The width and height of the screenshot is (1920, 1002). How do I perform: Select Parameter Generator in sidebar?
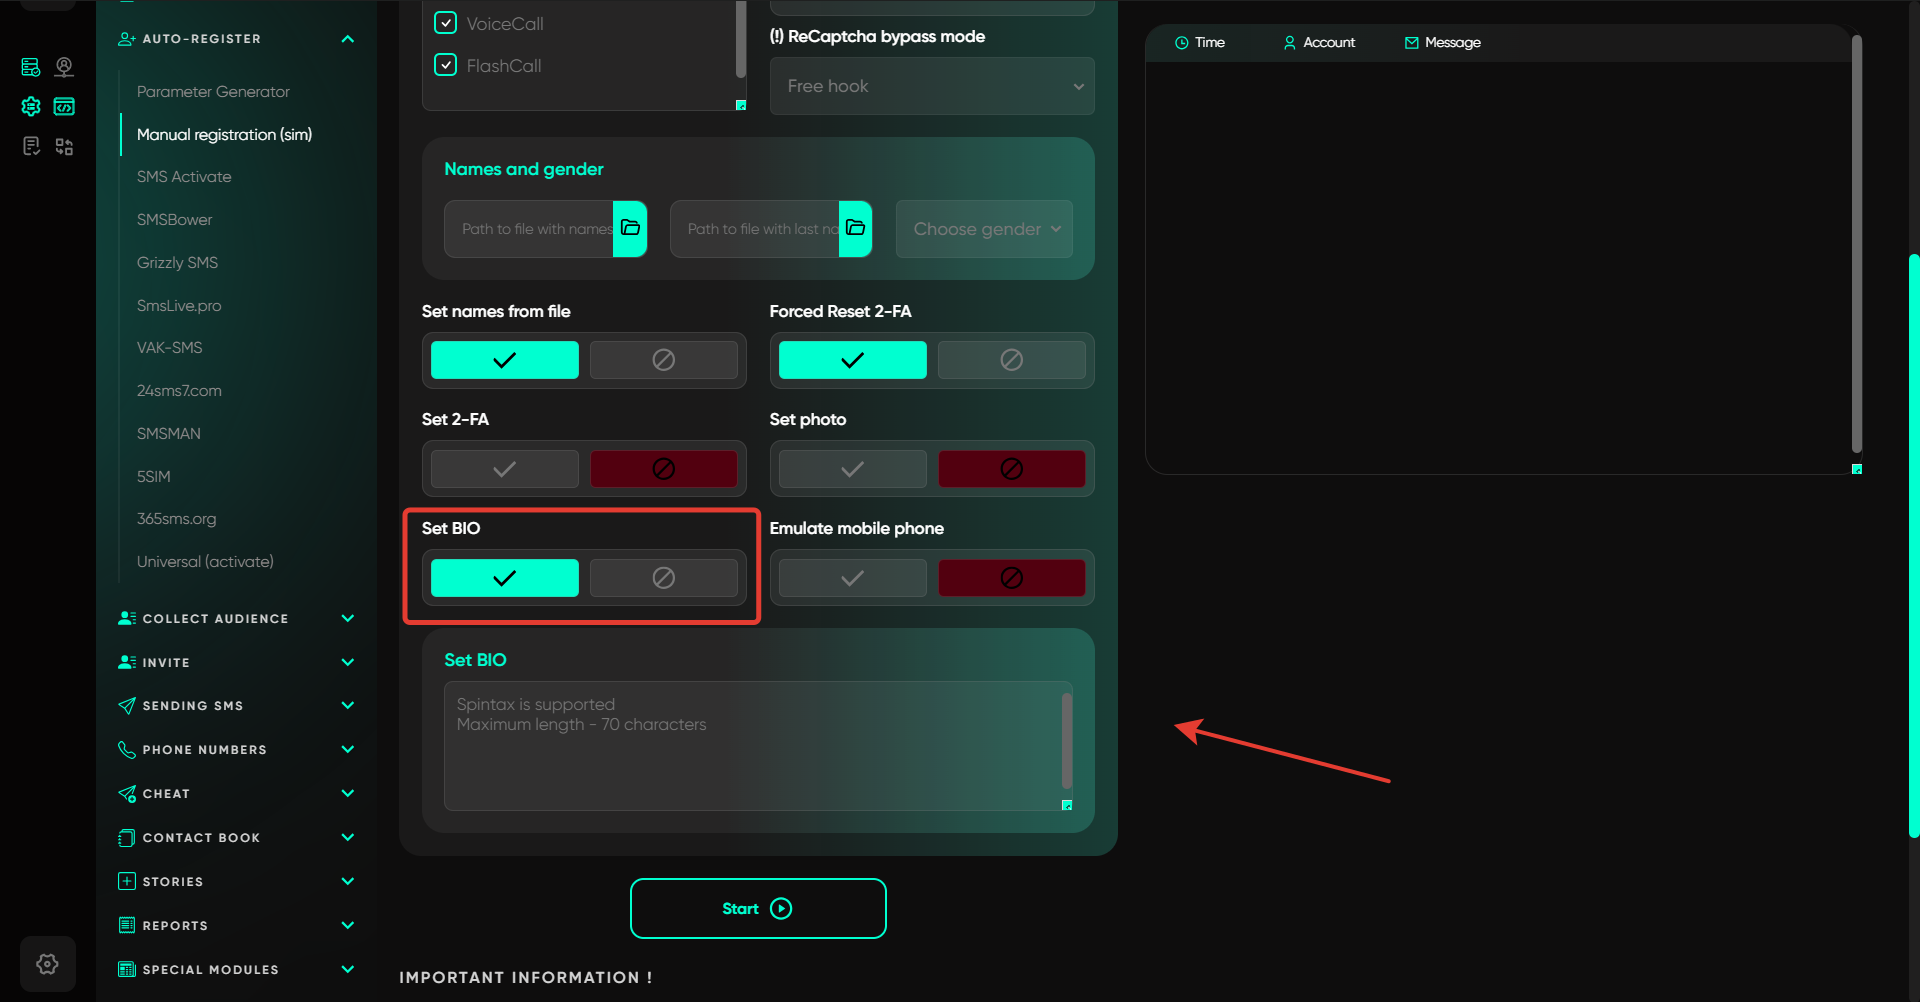(x=213, y=92)
